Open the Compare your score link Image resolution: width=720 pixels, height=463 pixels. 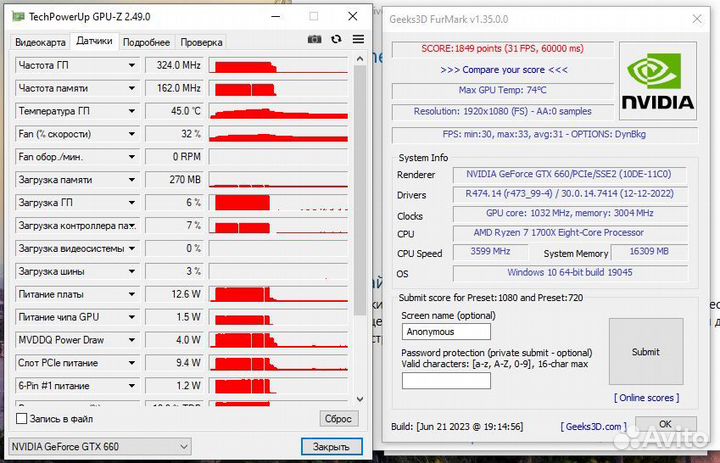pyautogui.click(x=504, y=70)
